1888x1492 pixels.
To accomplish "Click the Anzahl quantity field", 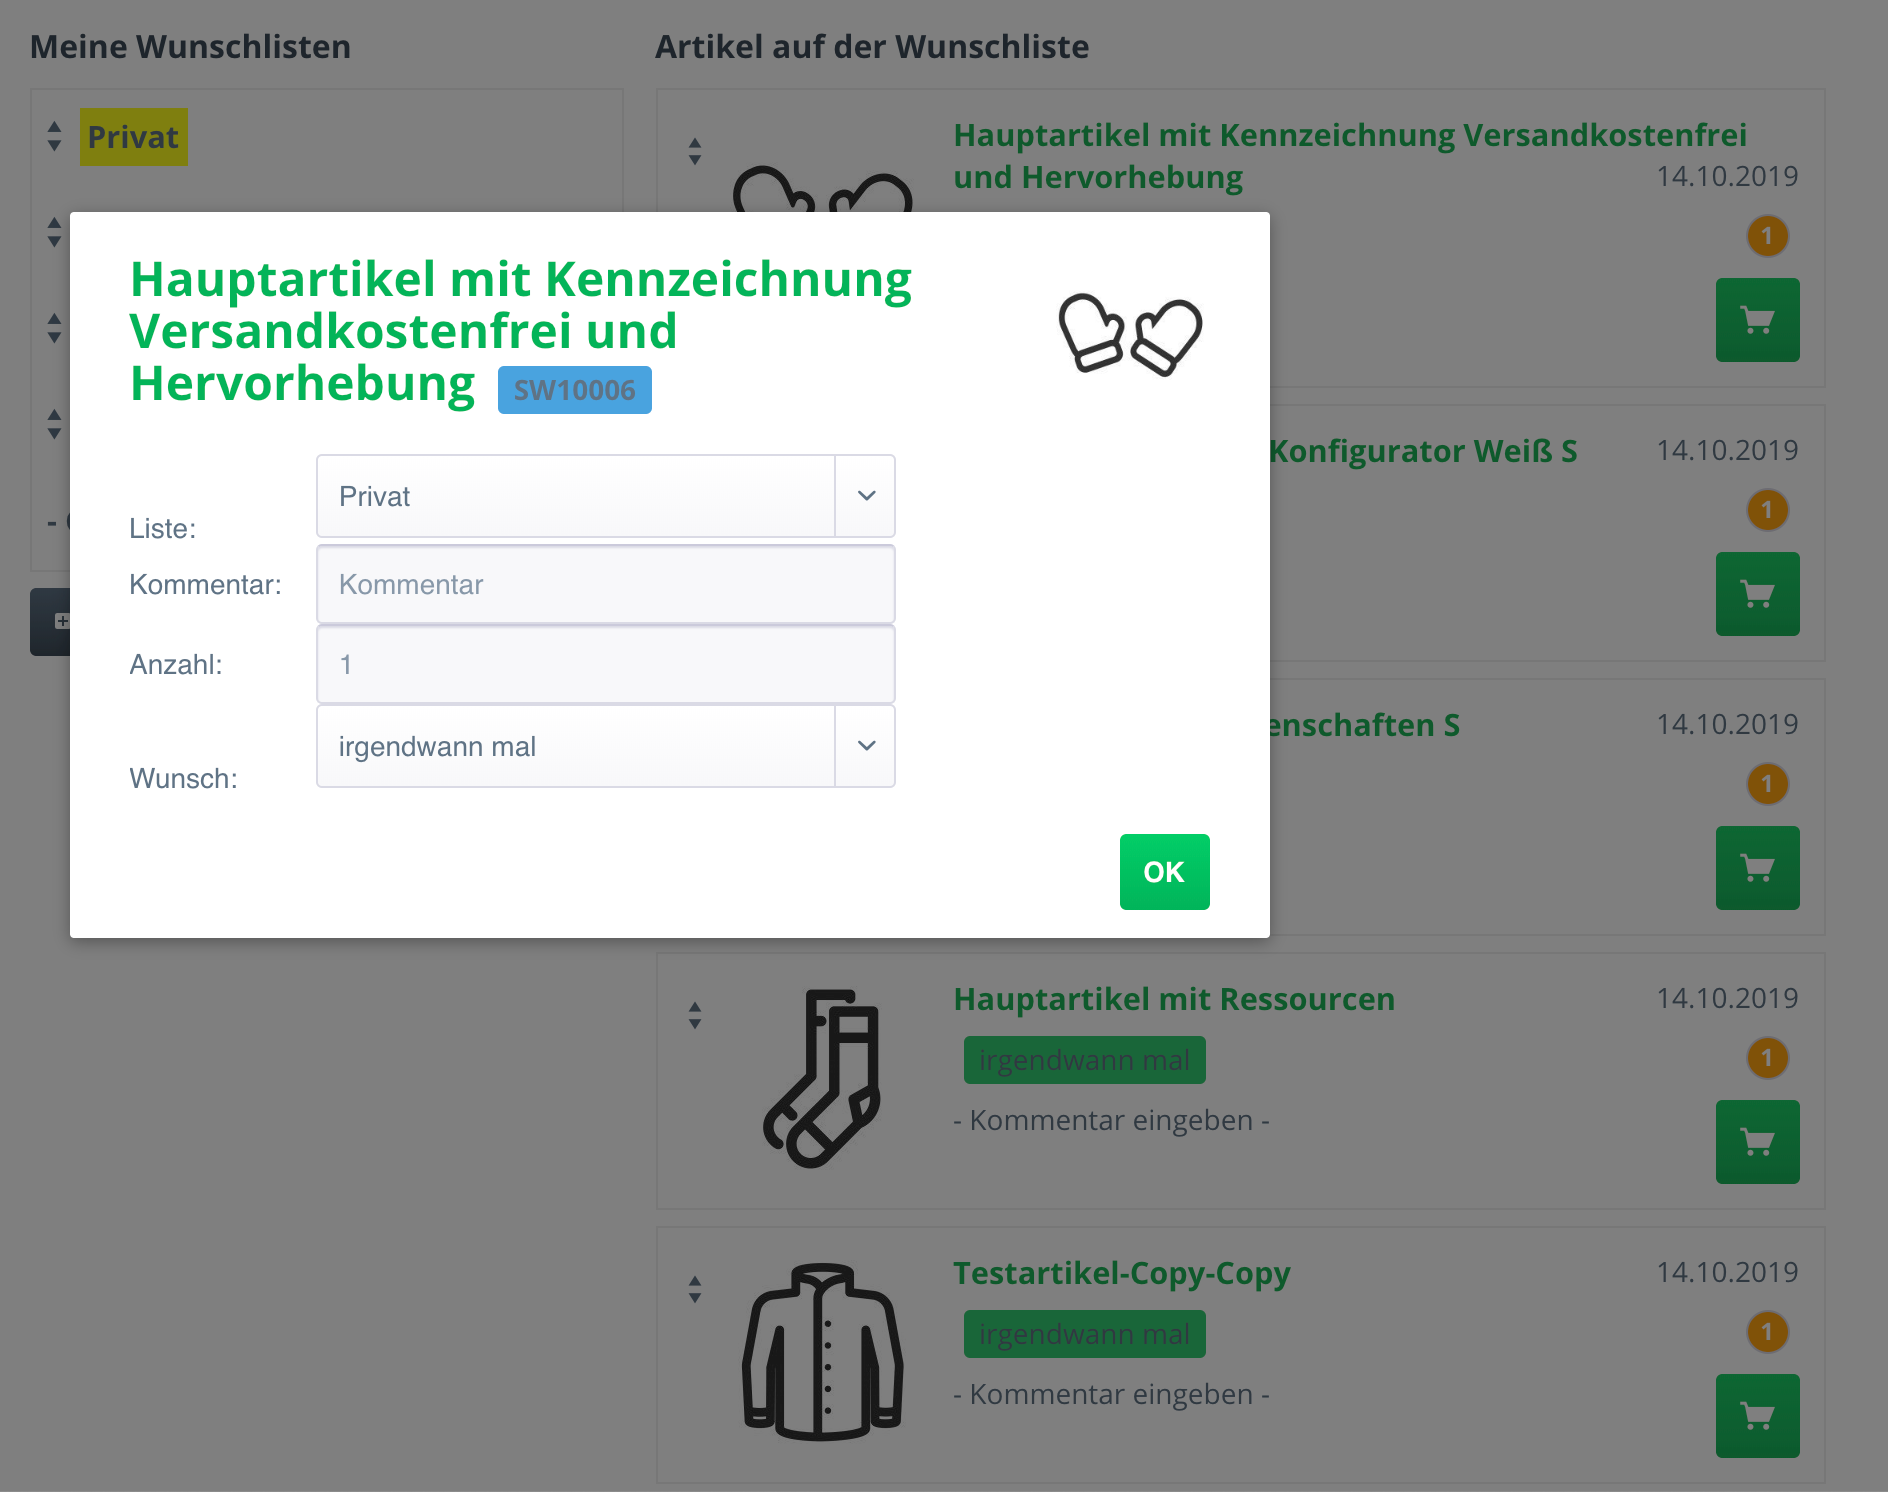I will 605,664.
